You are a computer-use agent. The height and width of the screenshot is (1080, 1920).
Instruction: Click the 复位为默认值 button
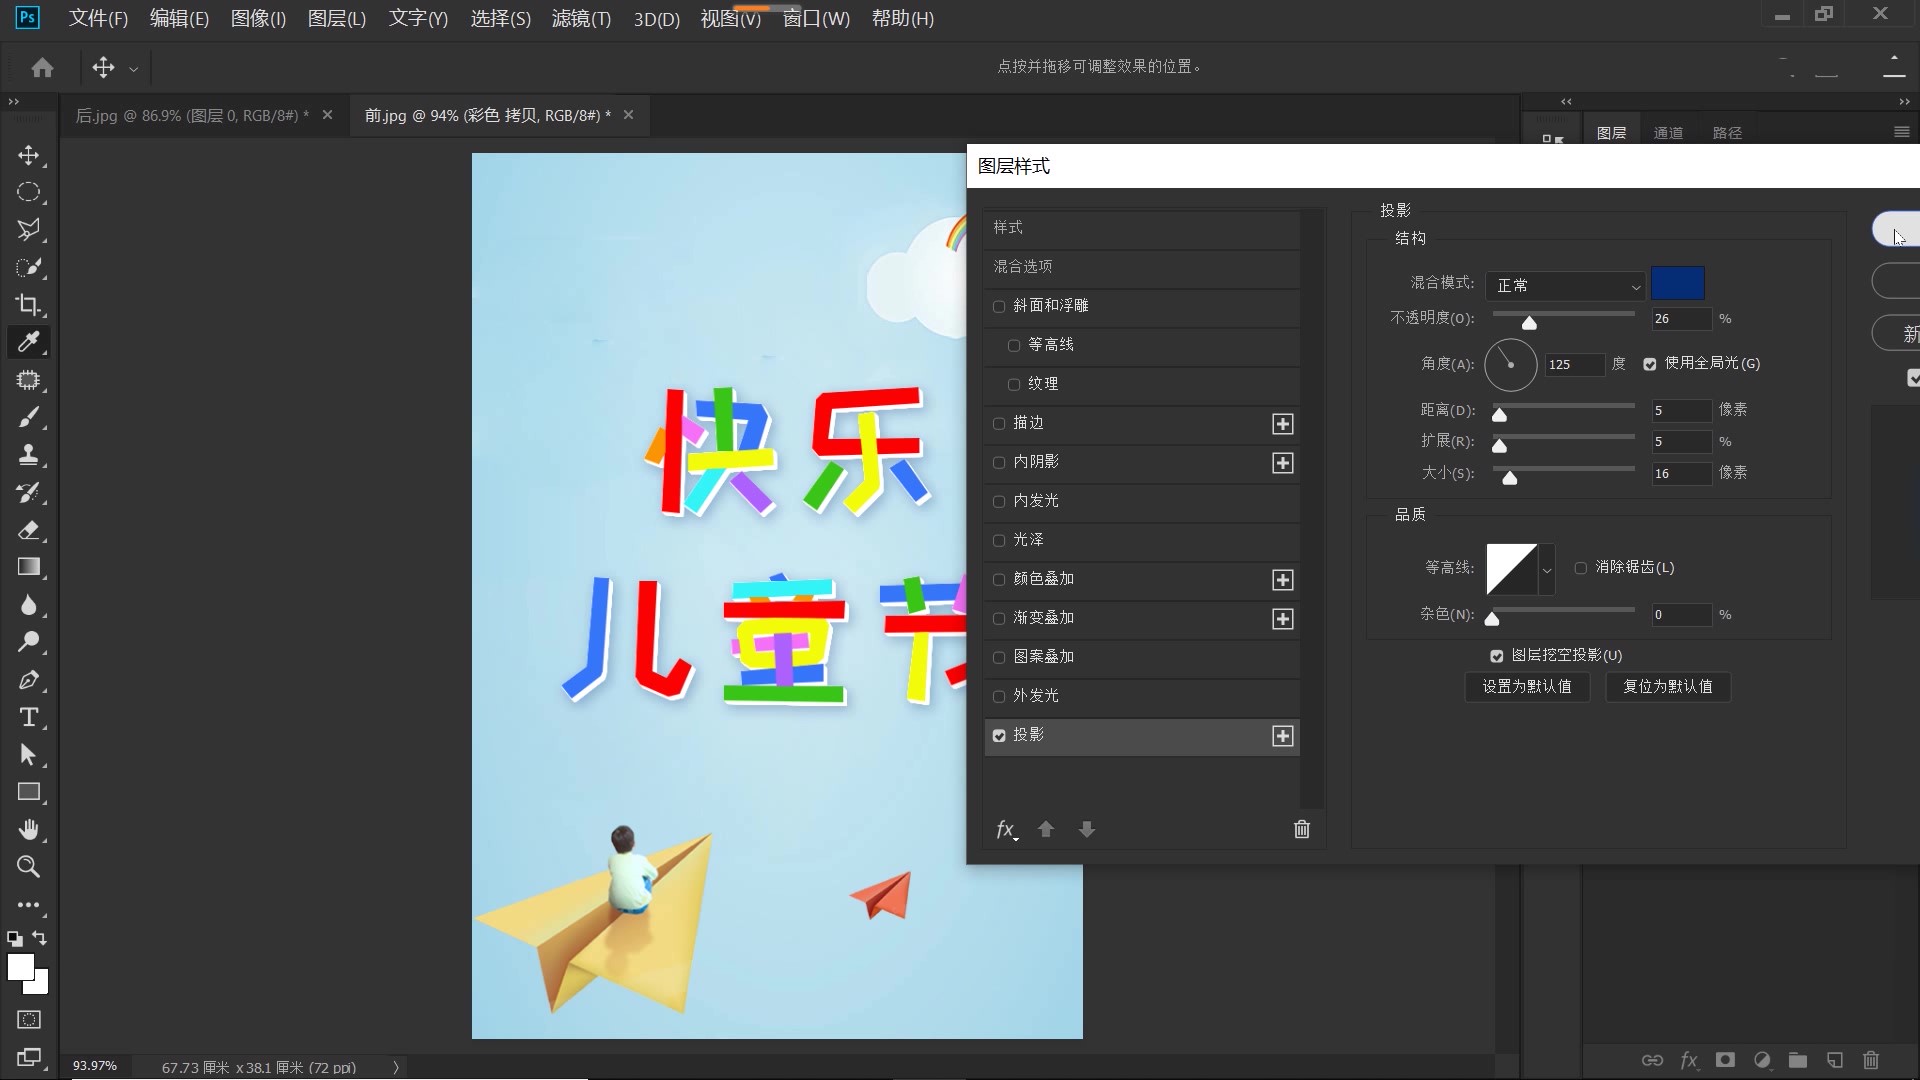1668,687
